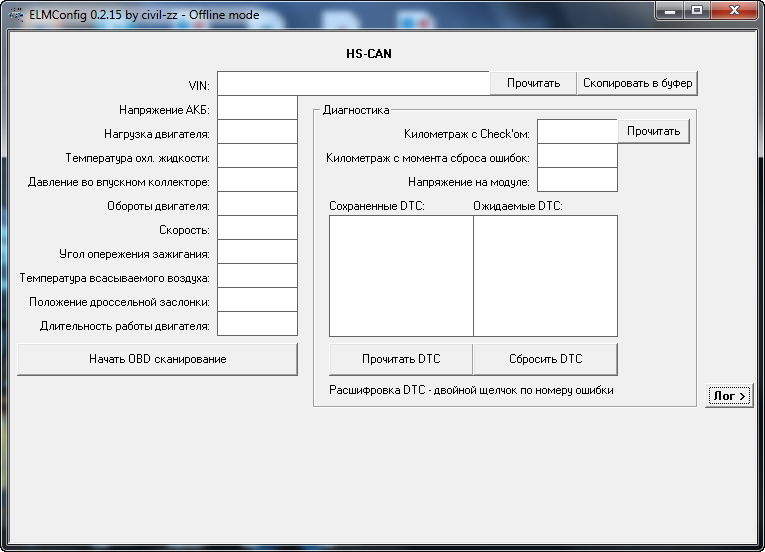Click the Прочитать button next to VIN
765x552 pixels.
(533, 83)
